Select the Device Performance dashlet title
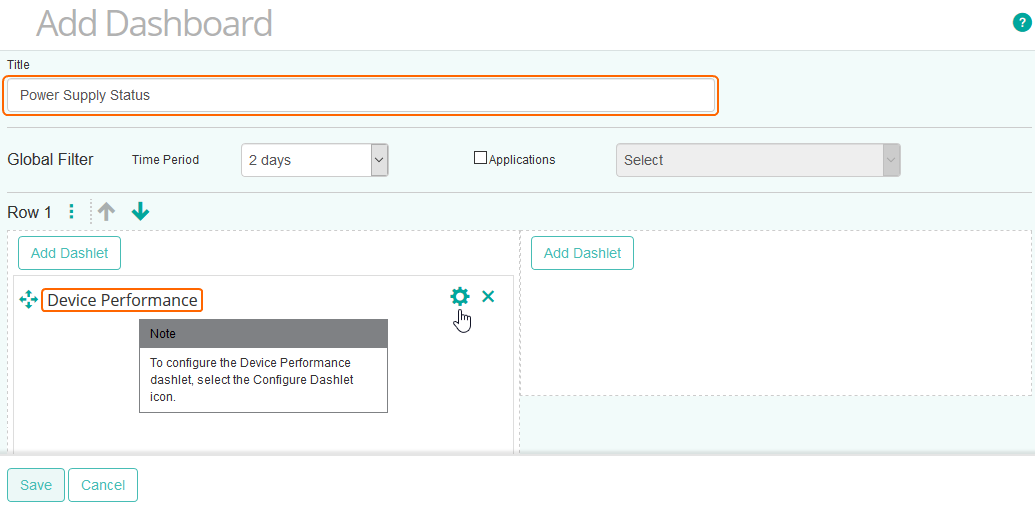The height and width of the screenshot is (505, 1035). click(x=122, y=300)
